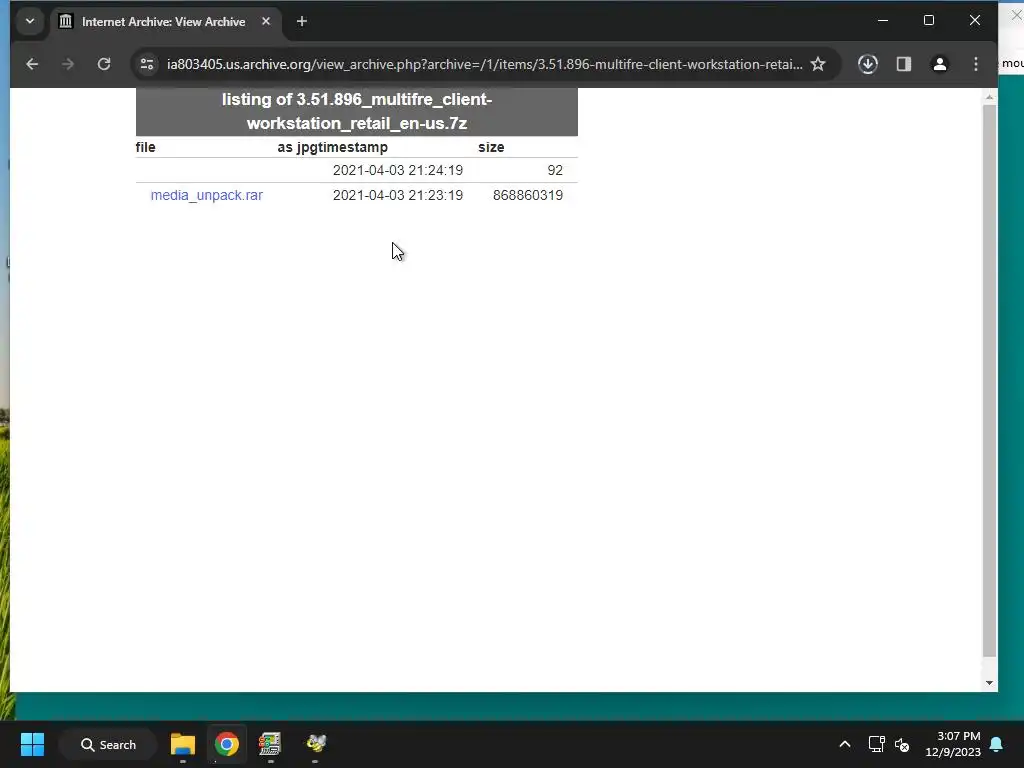Open the tab search dropdown arrow
This screenshot has height=768, width=1024.
click(x=29, y=21)
